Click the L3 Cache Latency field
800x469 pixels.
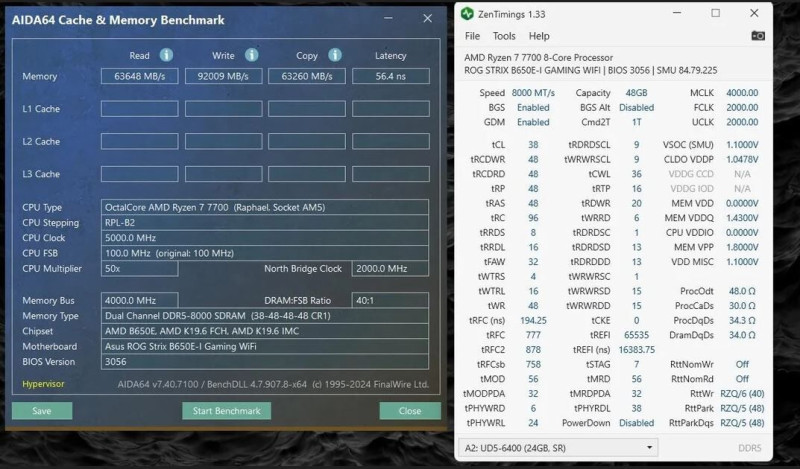point(391,174)
